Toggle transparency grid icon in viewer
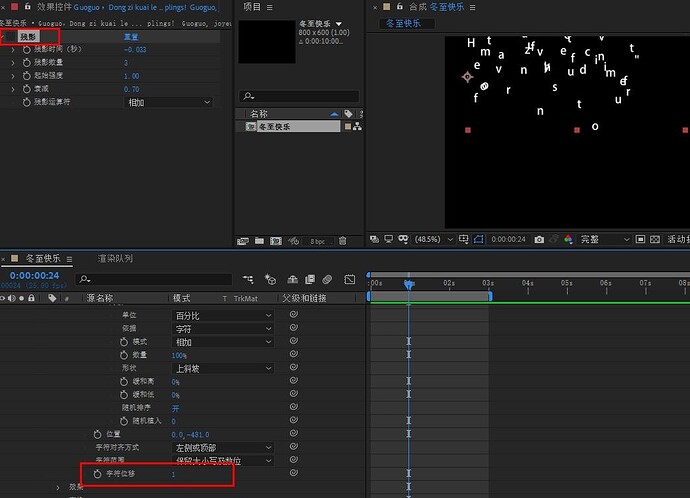 [655, 239]
